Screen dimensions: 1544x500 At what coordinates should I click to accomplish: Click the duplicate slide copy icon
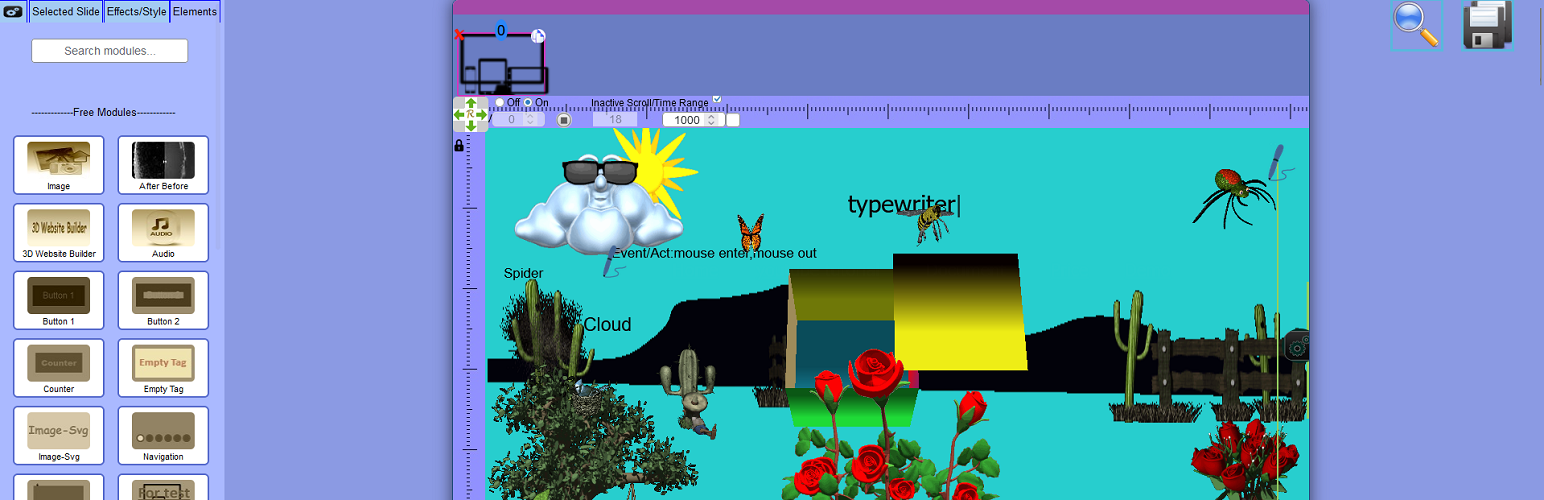(538, 36)
